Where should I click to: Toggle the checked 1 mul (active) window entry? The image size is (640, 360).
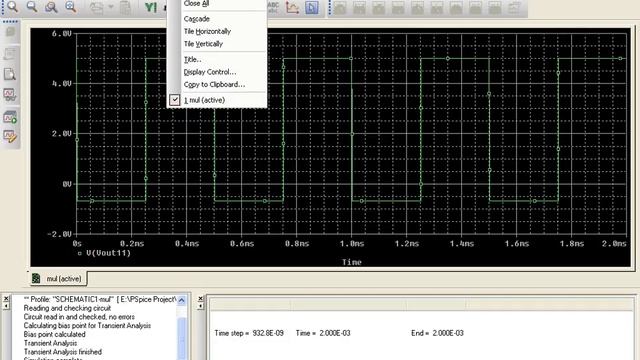pos(217,100)
